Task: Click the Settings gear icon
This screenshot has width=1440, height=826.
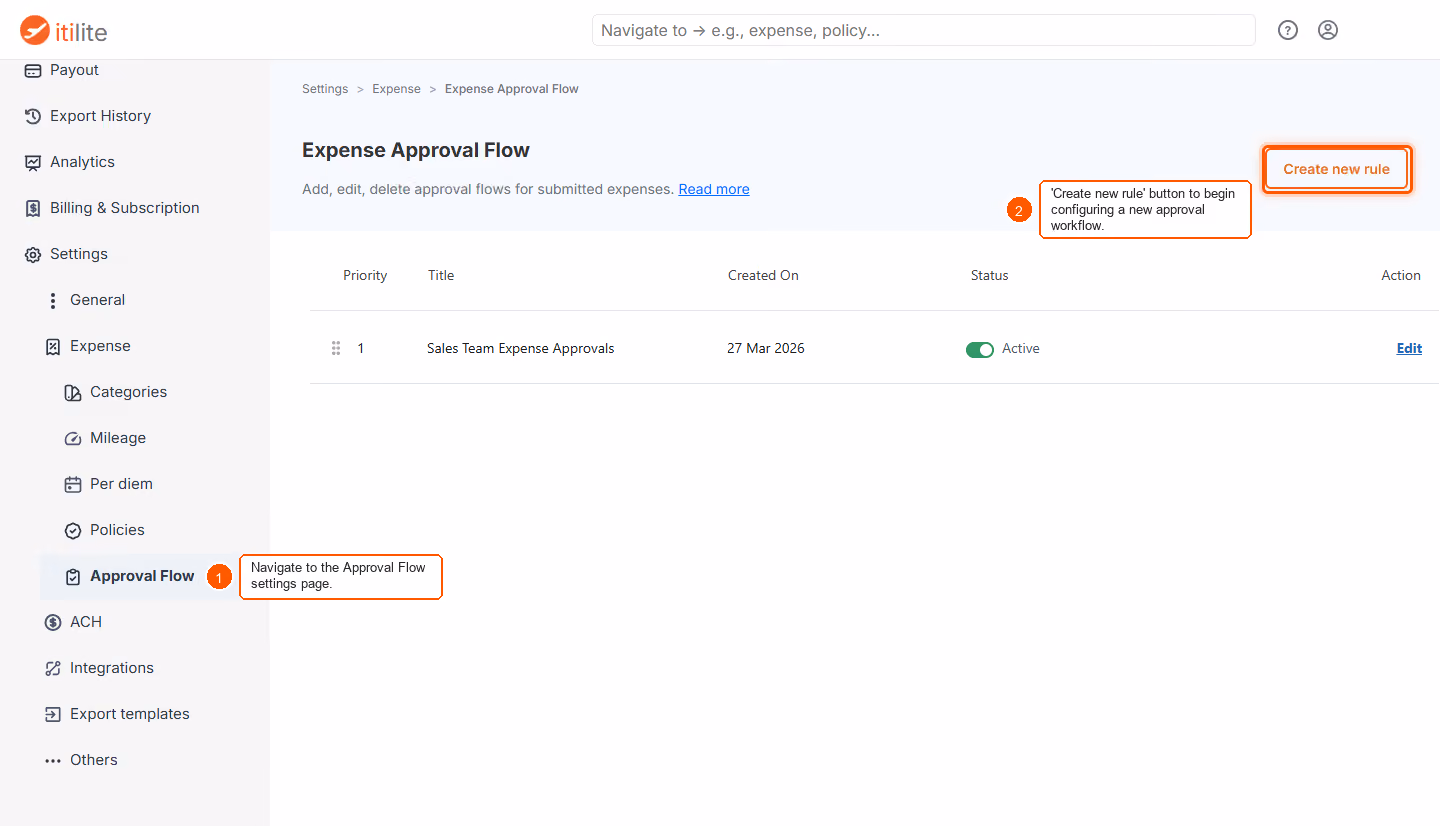Action: click(33, 254)
